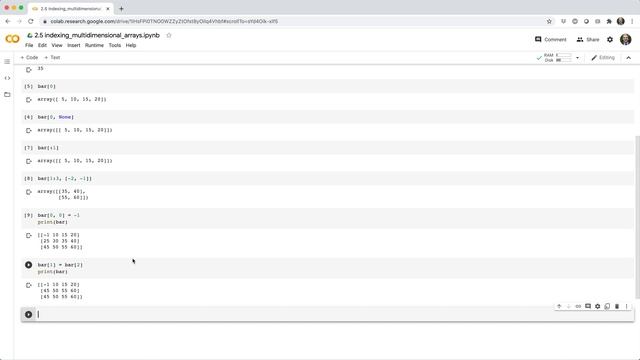The width and height of the screenshot is (640, 360).
Task: Add a new code cell
Action: point(29,58)
